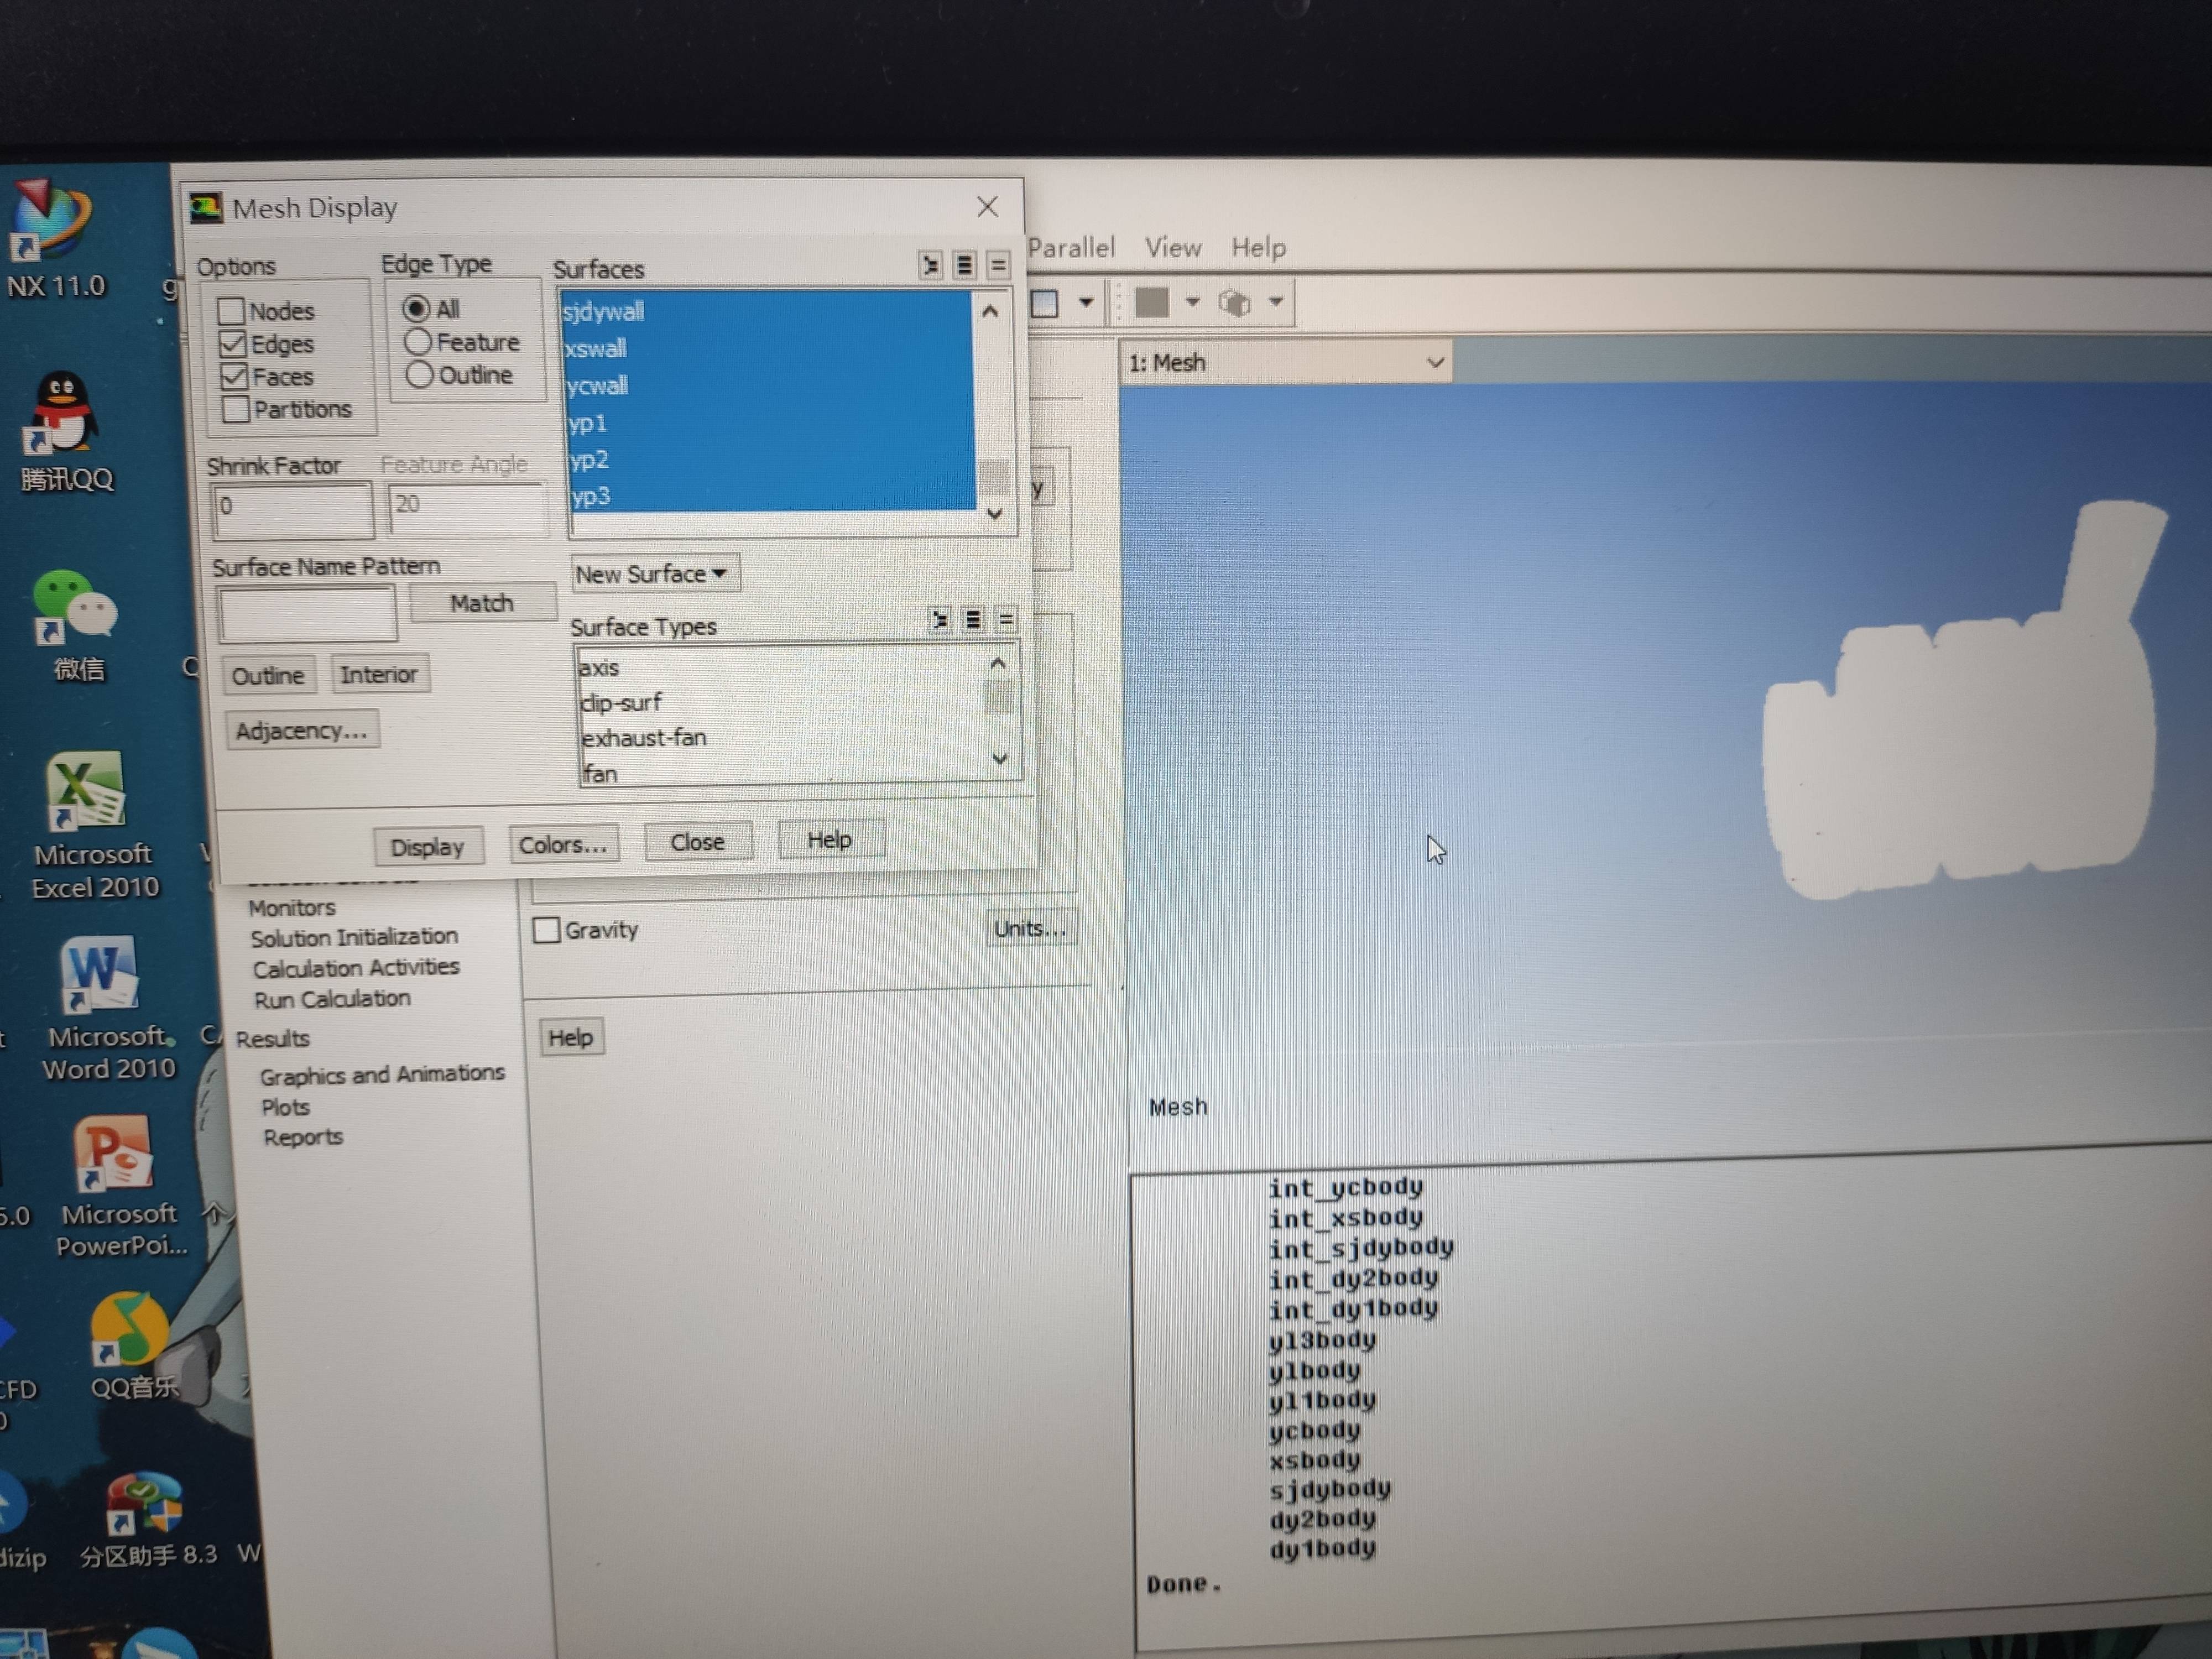Open Graphics and Animations item
The image size is (2212, 1659).
382,1075
